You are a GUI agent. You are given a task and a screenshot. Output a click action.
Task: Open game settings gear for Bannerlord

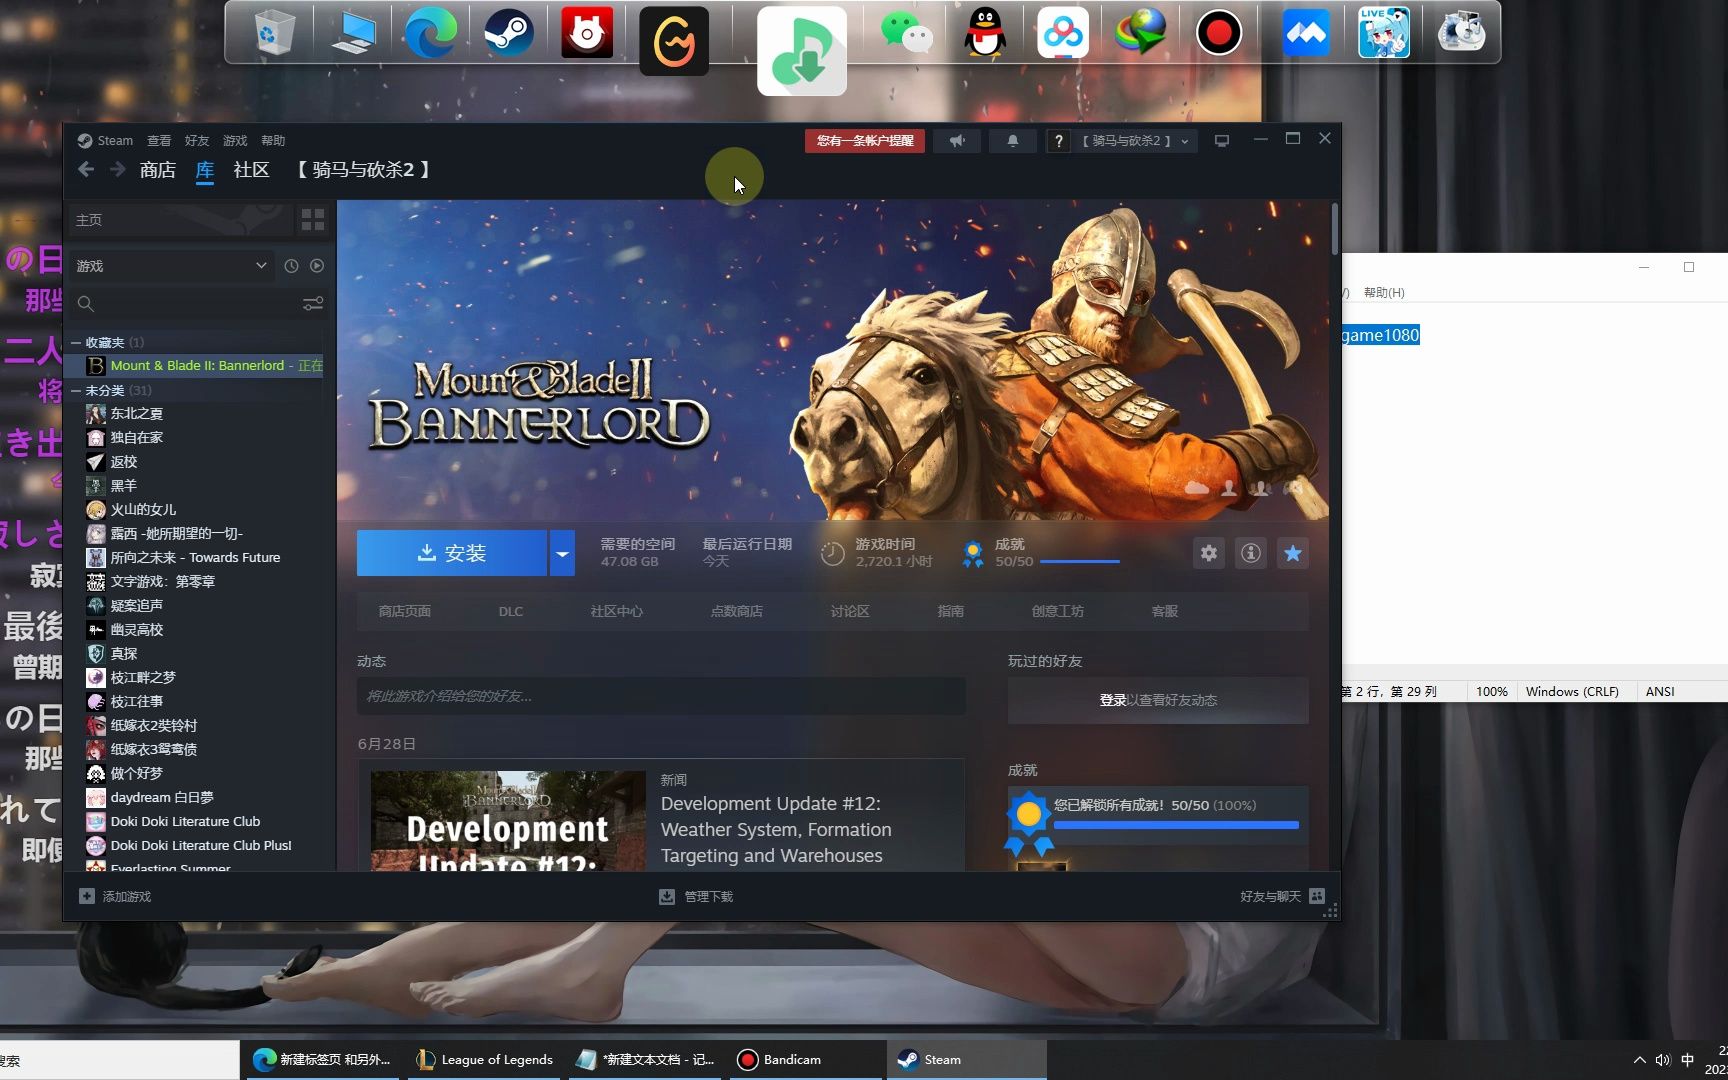1209,553
